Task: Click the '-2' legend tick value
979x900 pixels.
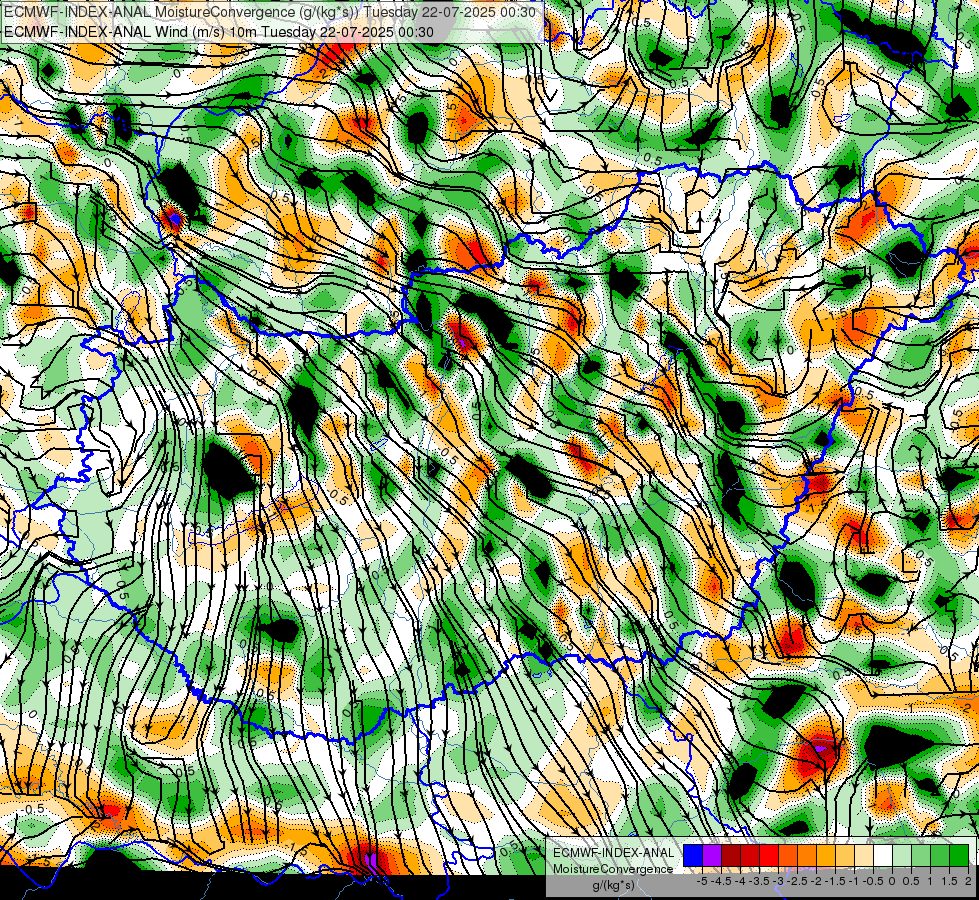Action: point(817,881)
